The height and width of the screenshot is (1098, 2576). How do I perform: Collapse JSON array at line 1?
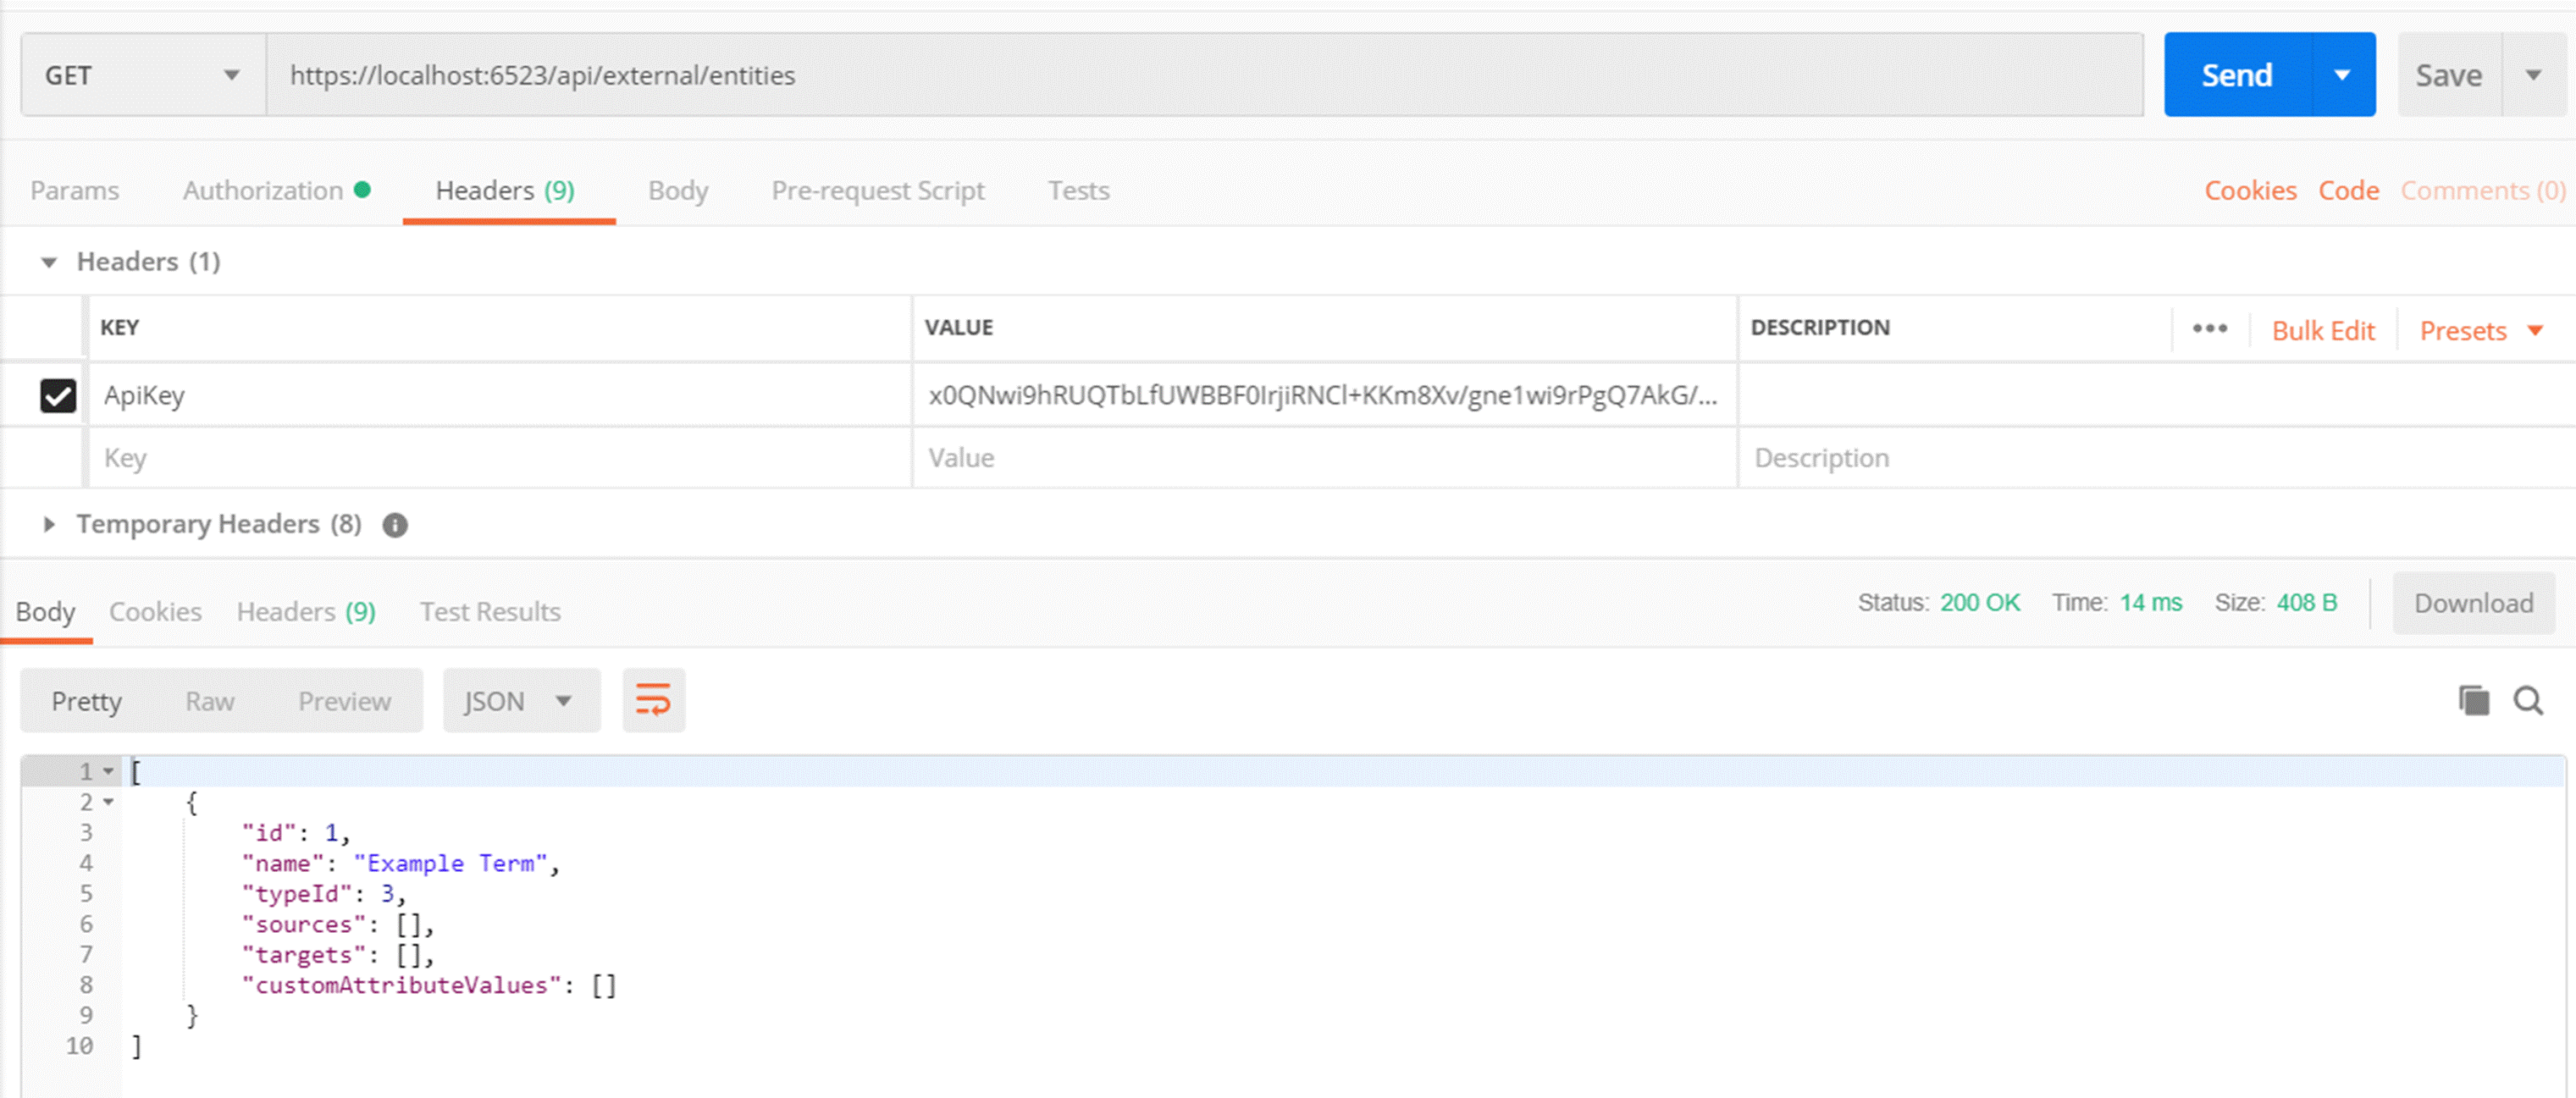coord(108,771)
